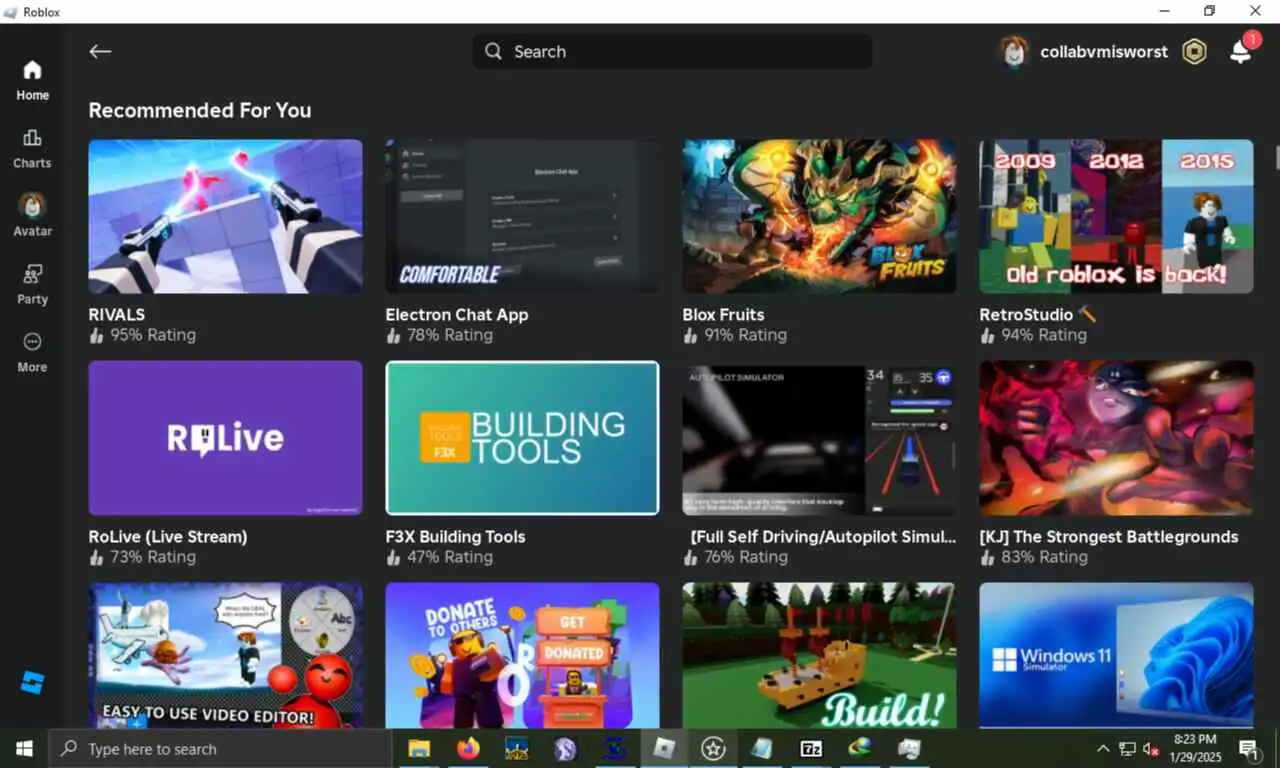The height and width of the screenshot is (768, 1280).
Task: Open the notifications bell
Action: (x=1241, y=52)
